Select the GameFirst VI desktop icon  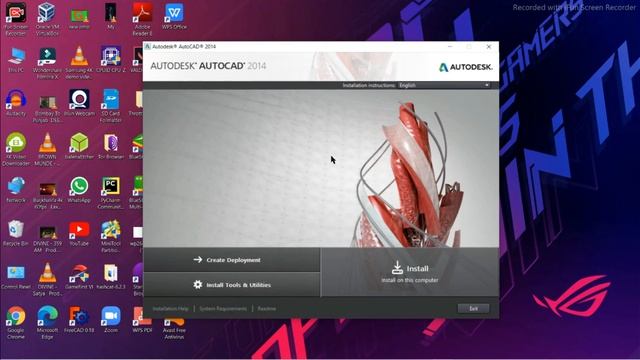pos(79,276)
